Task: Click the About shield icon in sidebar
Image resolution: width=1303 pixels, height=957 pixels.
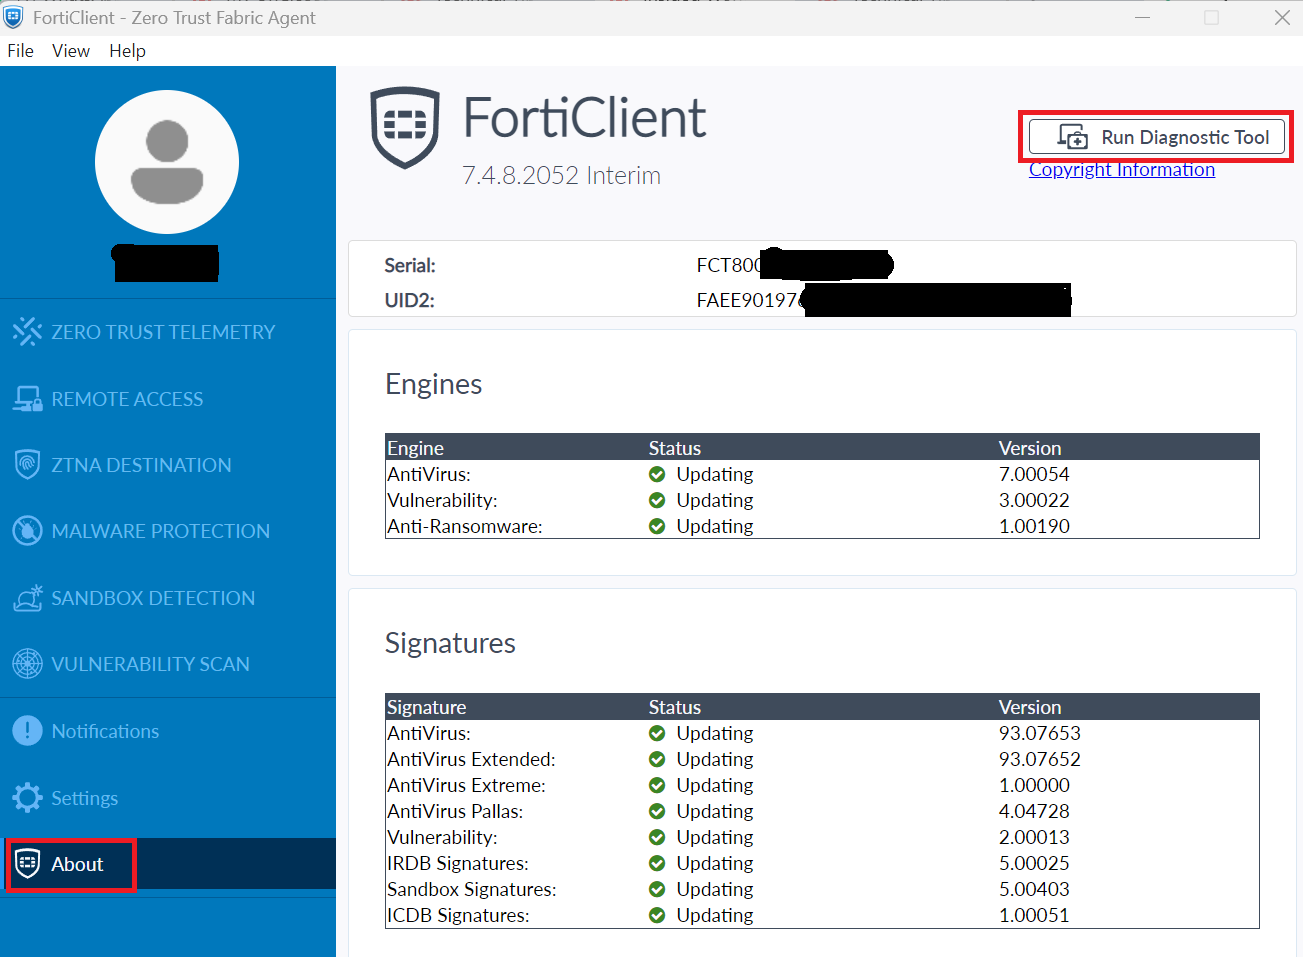Action: click(x=28, y=864)
